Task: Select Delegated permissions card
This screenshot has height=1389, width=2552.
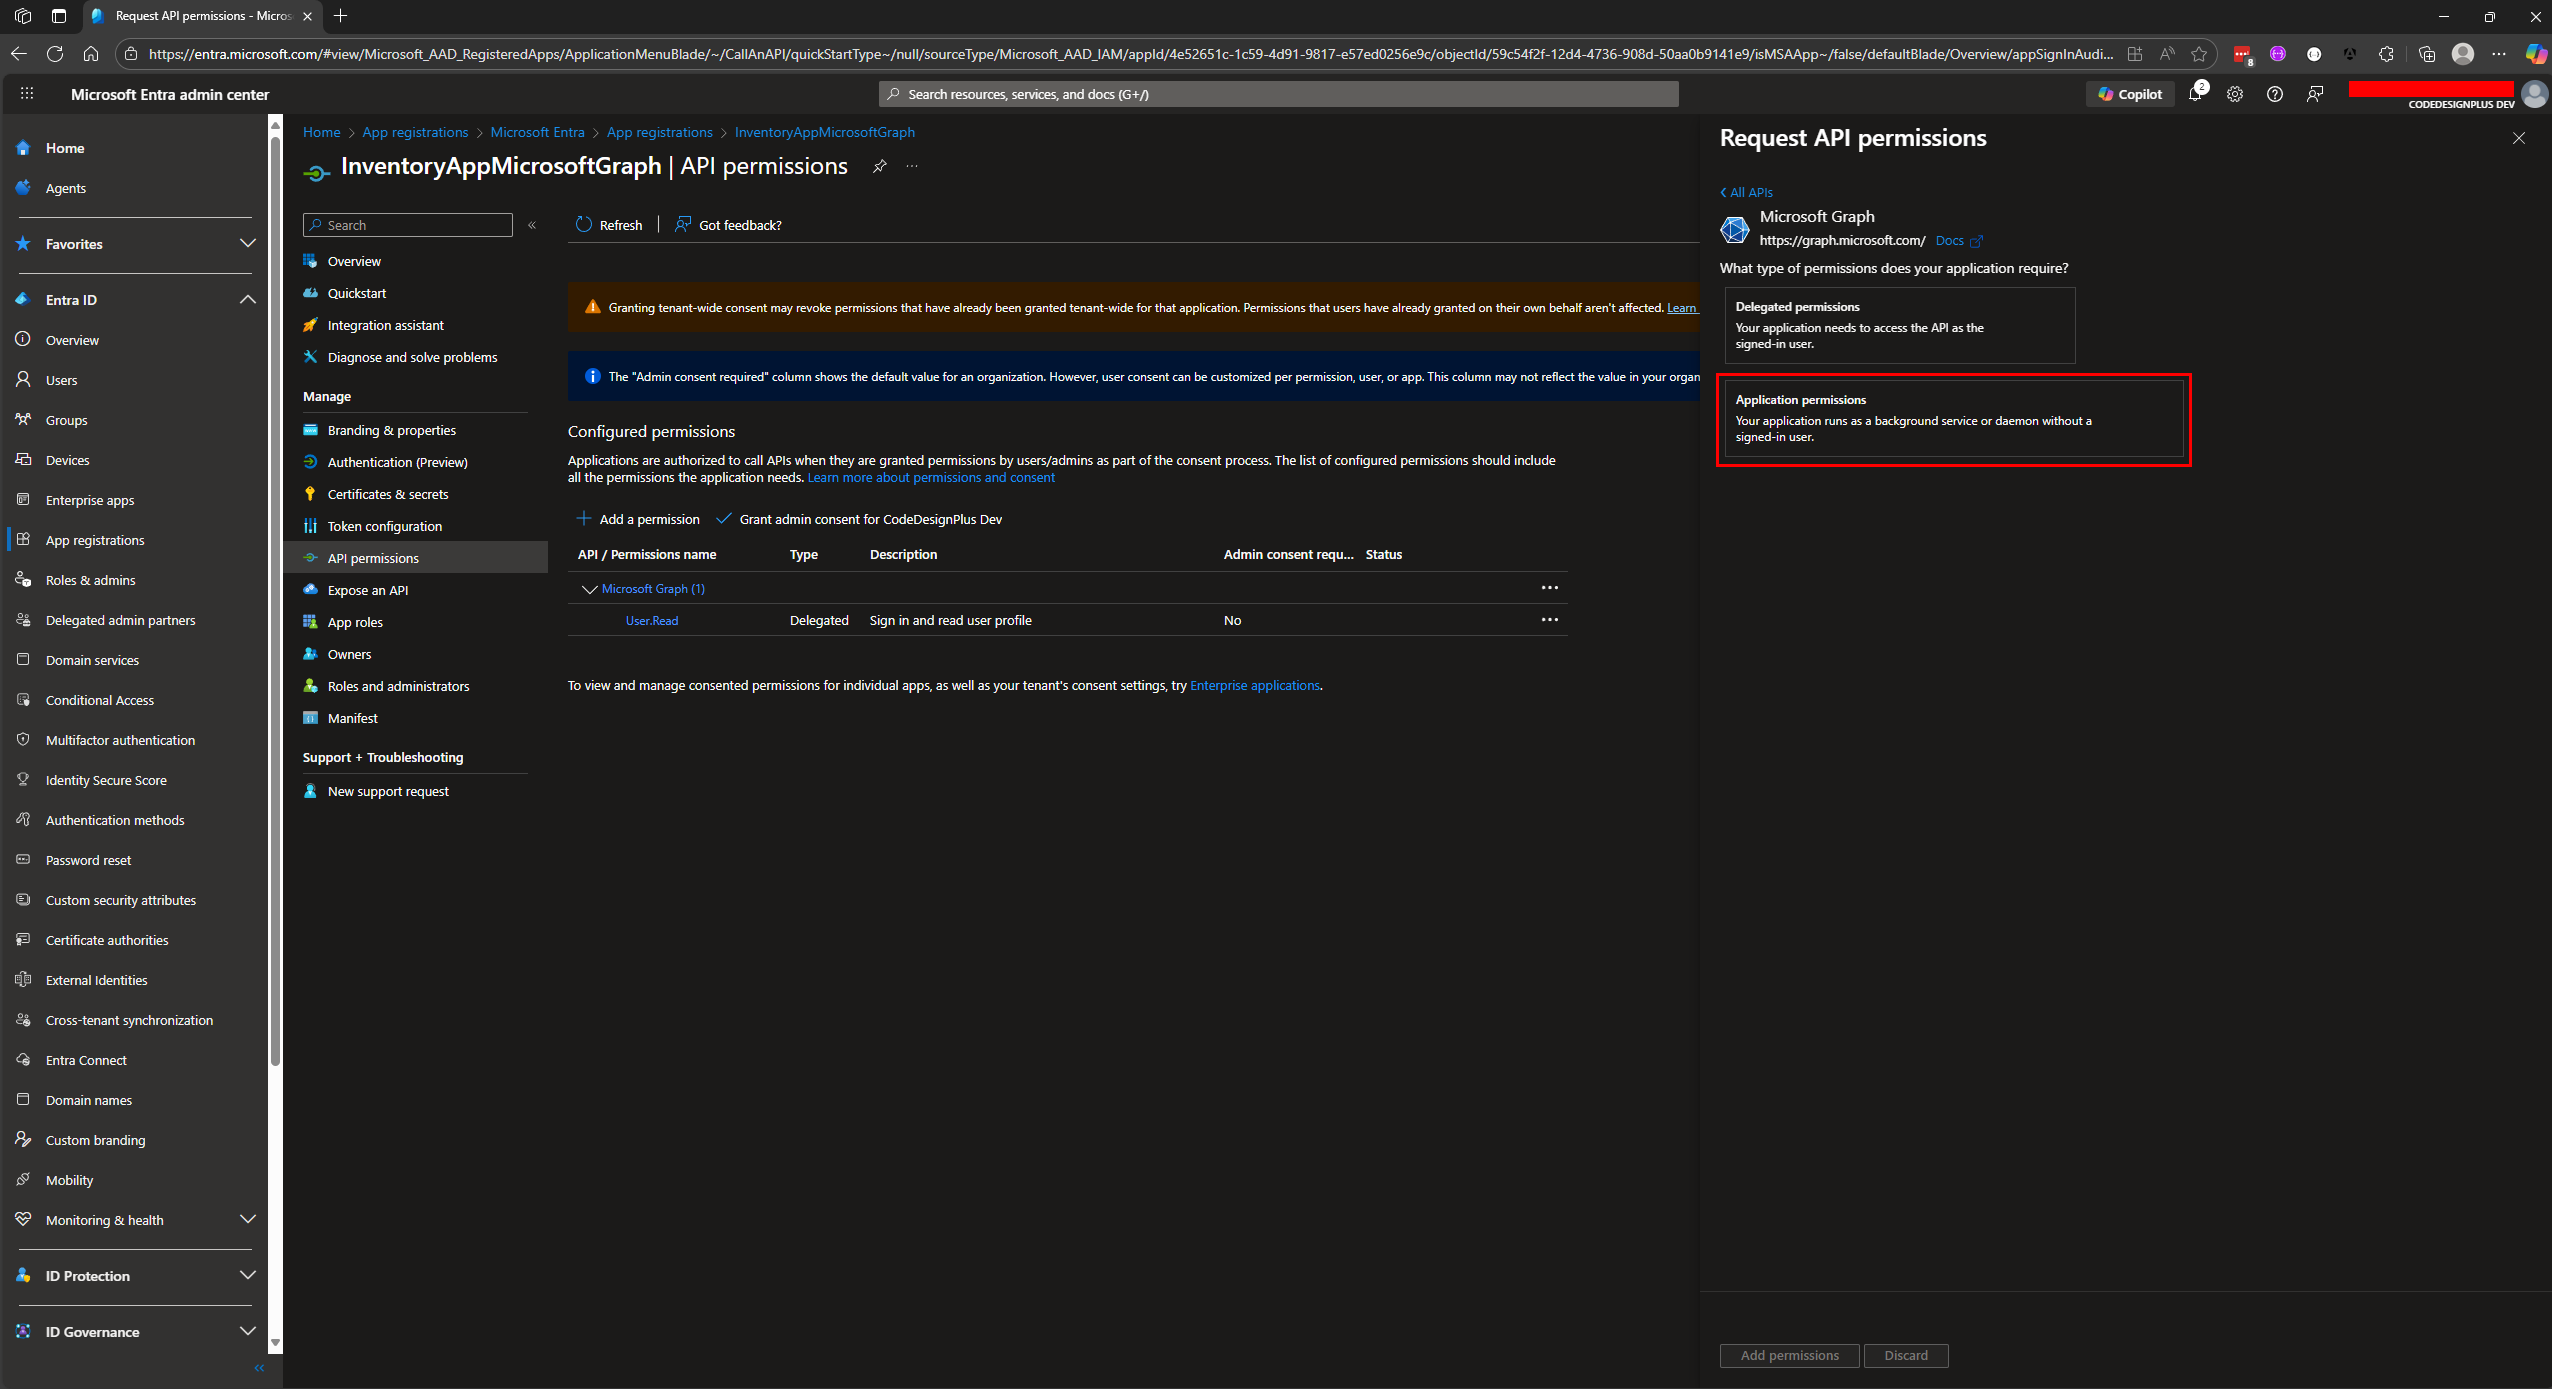Action: click(1900, 325)
